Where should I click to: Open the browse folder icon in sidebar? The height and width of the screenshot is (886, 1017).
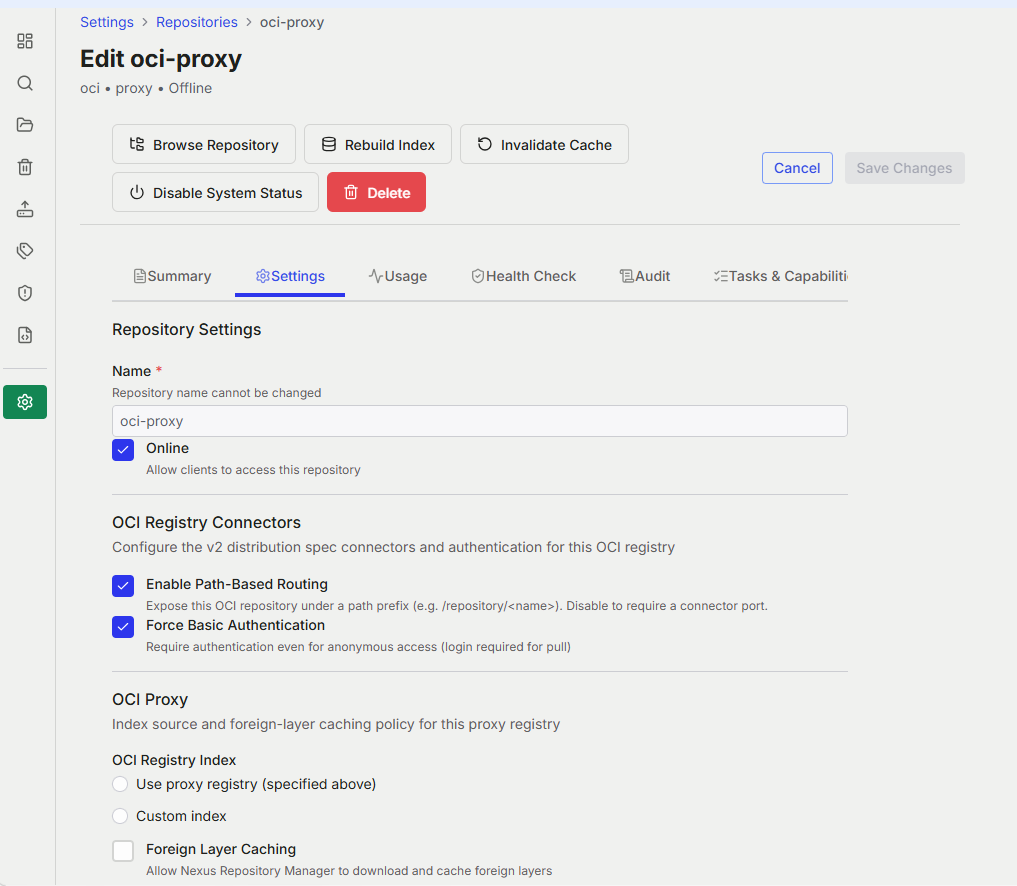25,125
